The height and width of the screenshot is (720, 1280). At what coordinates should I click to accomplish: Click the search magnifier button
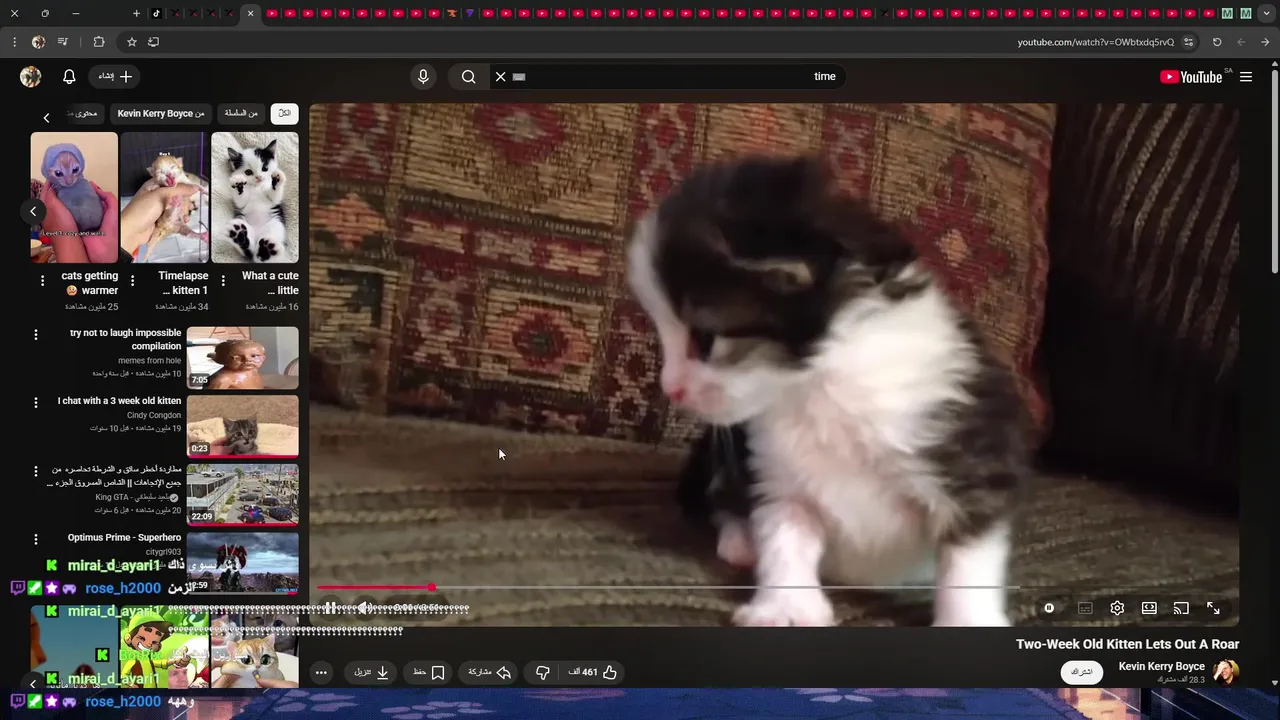coord(468,77)
